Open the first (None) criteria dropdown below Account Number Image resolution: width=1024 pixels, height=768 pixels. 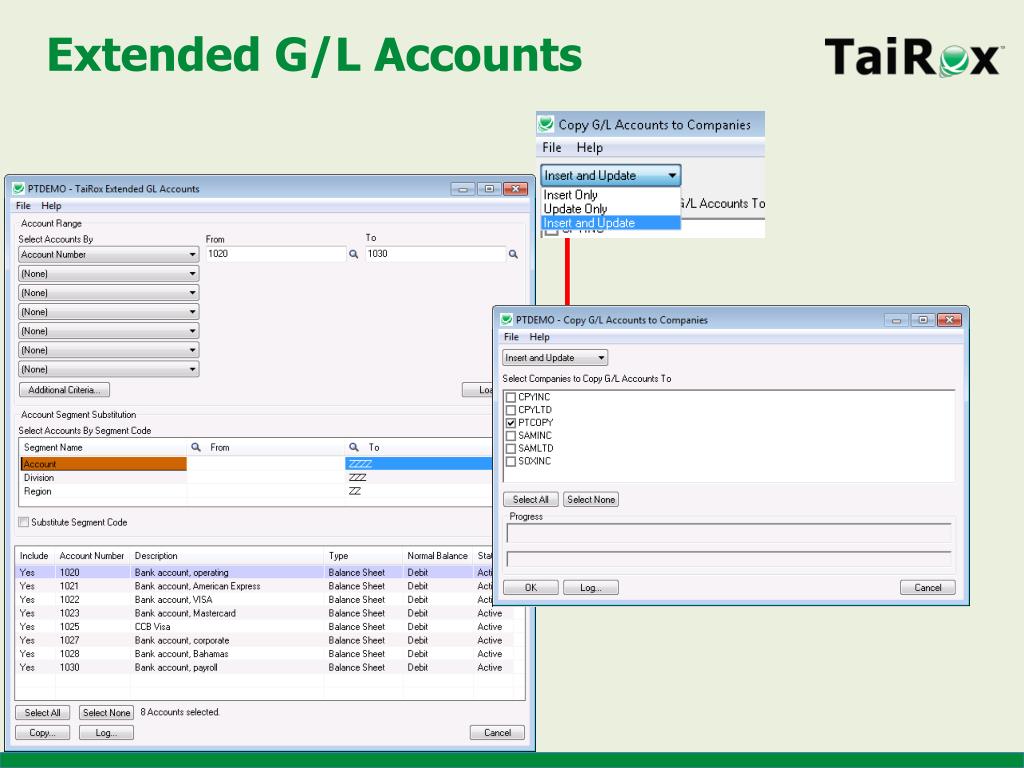tap(108, 274)
